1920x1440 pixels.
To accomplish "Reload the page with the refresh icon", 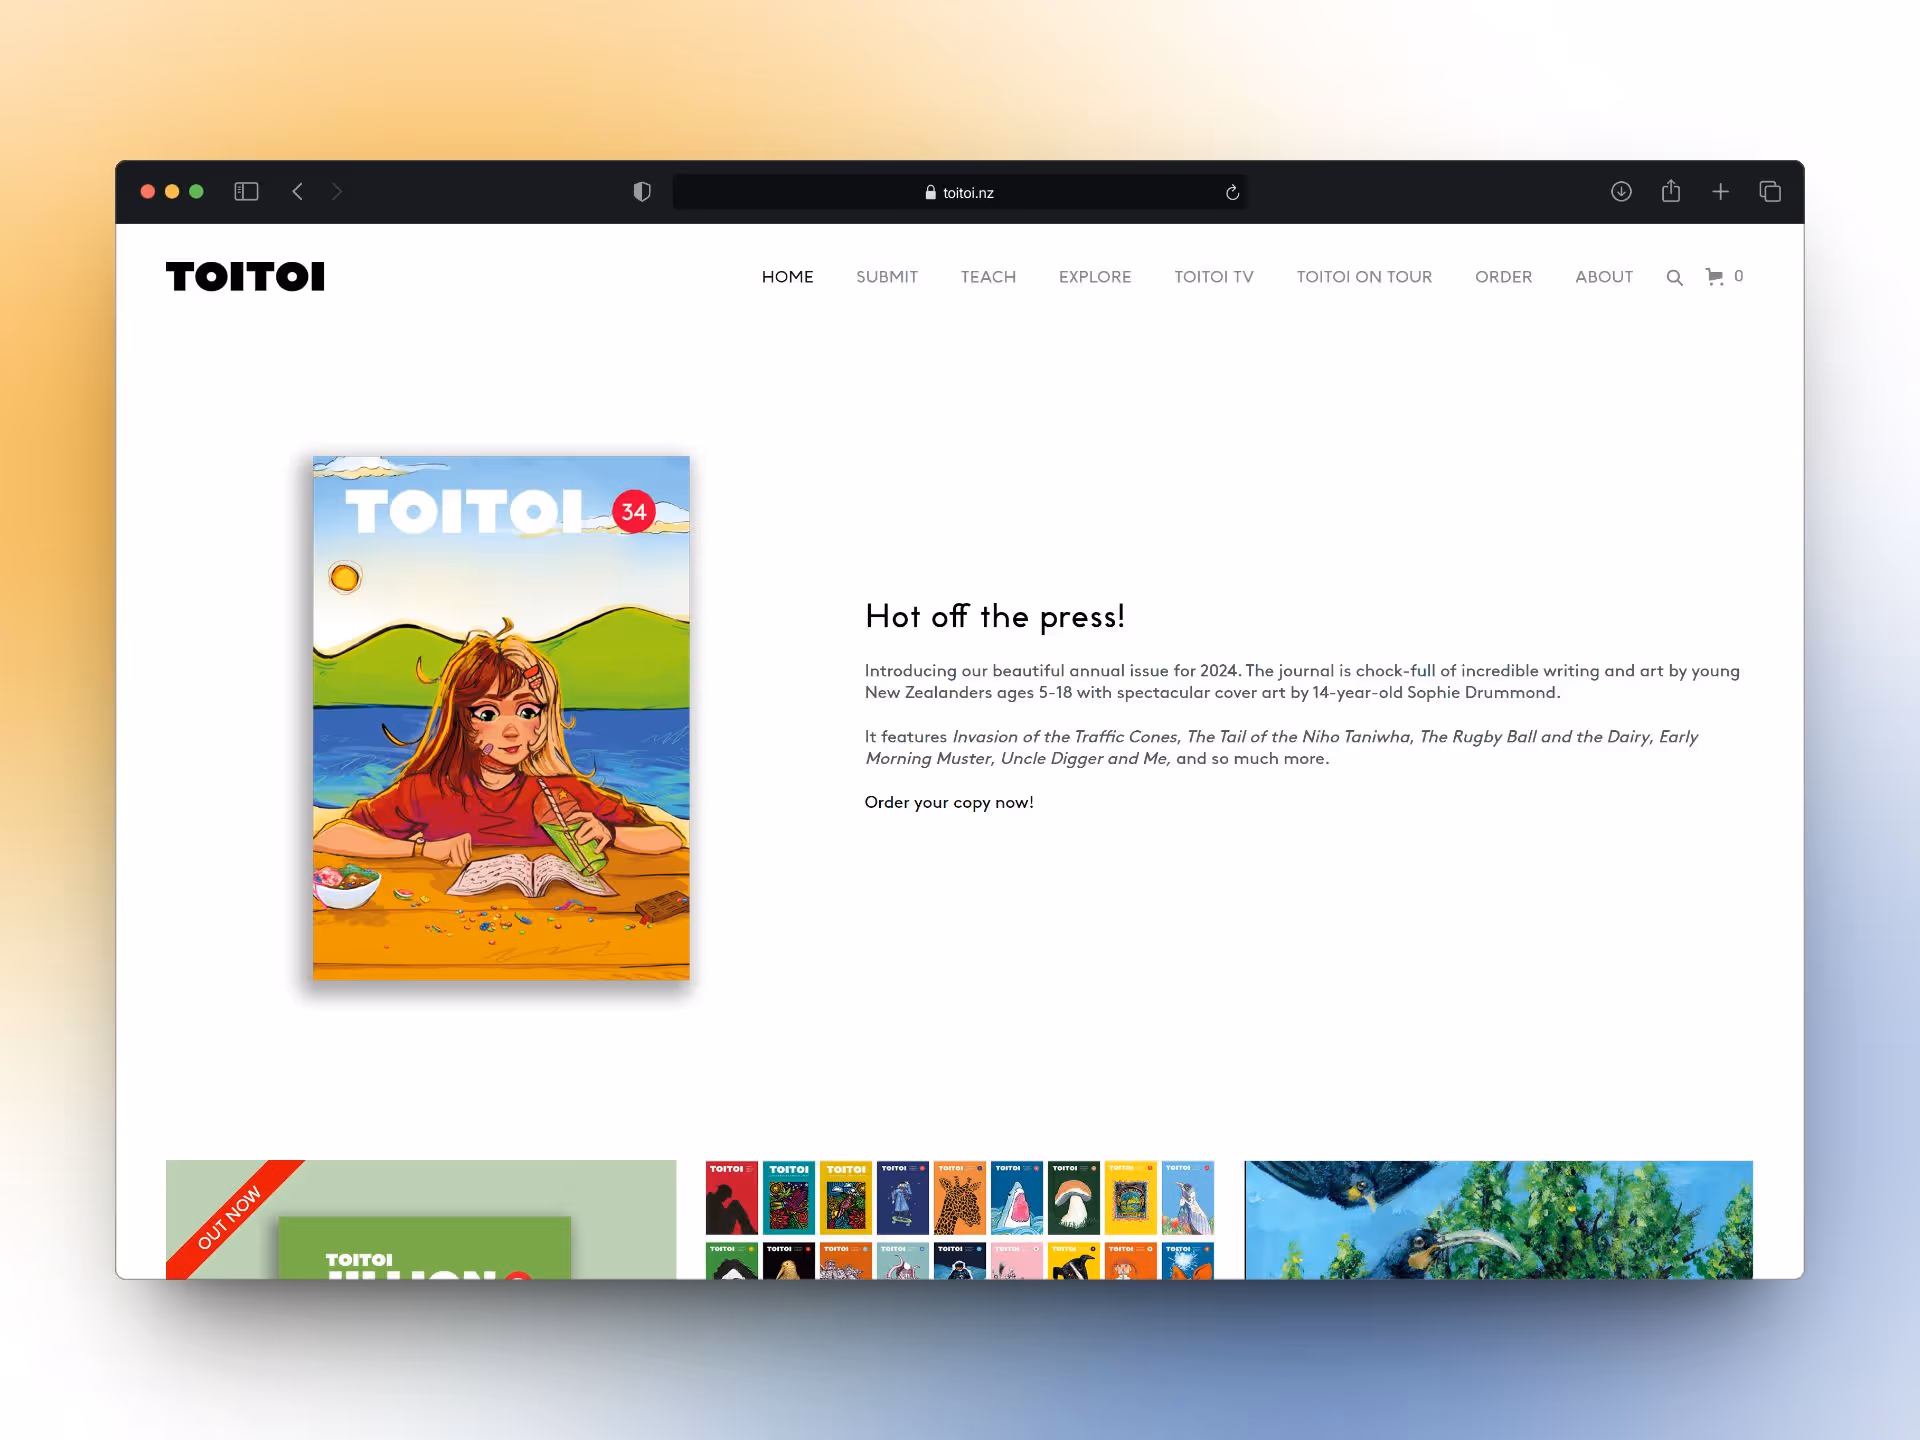I will [1232, 192].
